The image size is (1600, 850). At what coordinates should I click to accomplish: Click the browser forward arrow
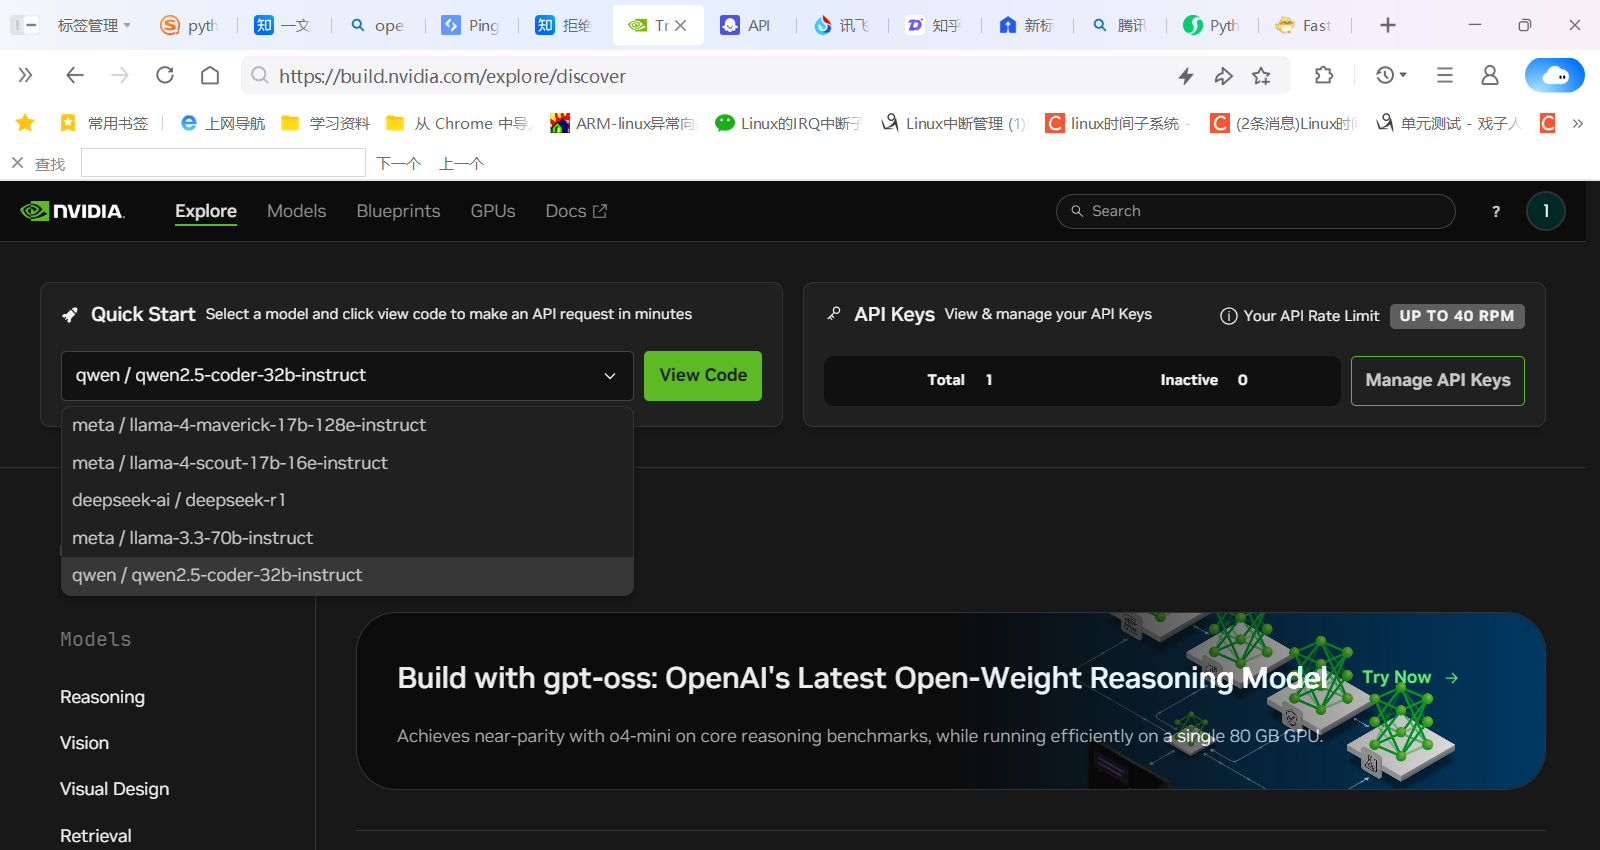pos(120,75)
